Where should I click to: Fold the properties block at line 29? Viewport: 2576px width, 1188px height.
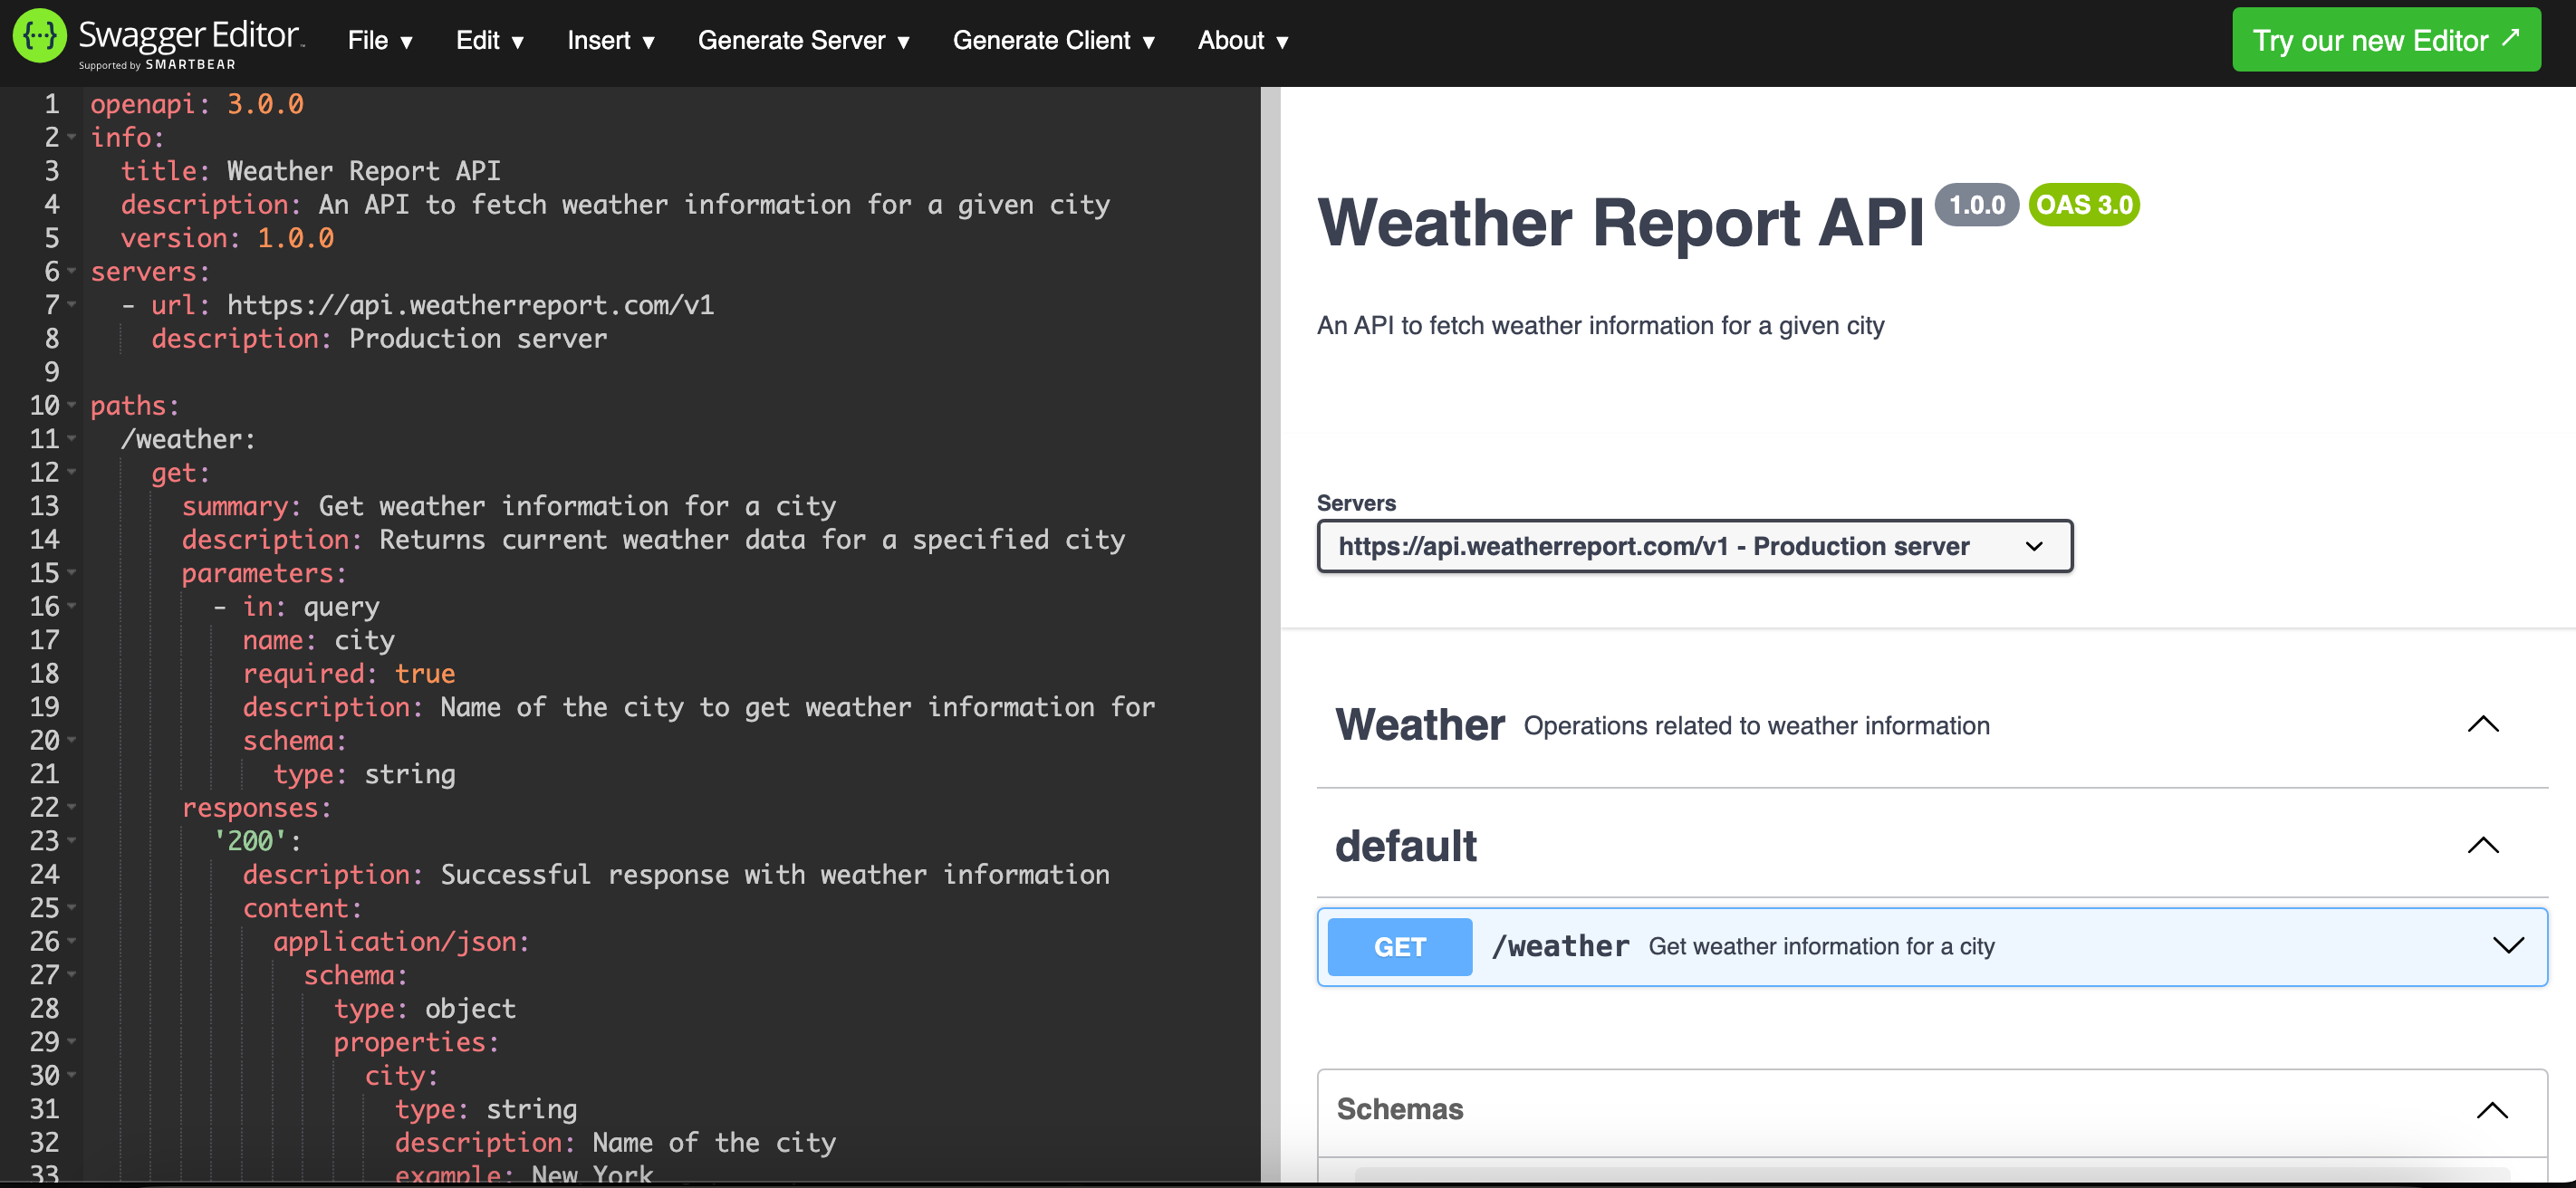72,1041
